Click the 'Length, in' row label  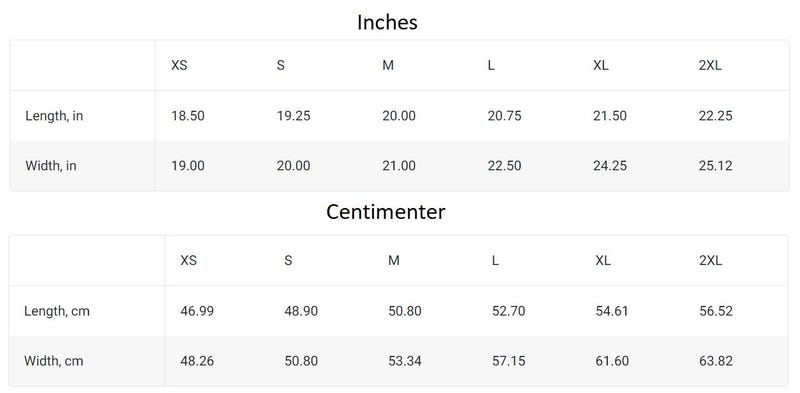coord(54,116)
